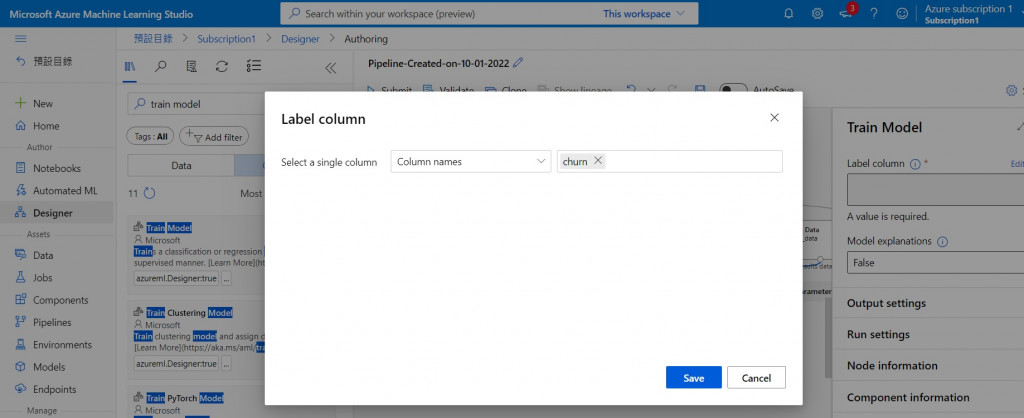Click the Train Model component icon

point(138,227)
